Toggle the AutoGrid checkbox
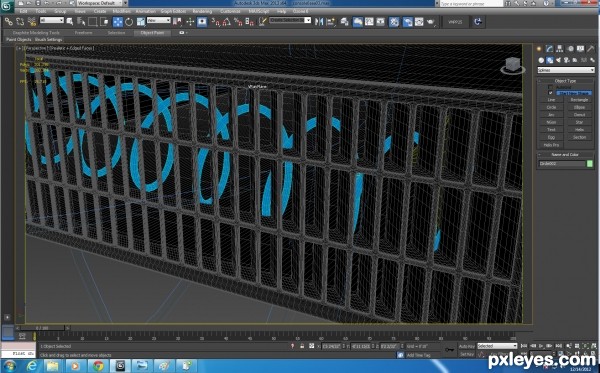This screenshot has width=600, height=373. pos(550,87)
